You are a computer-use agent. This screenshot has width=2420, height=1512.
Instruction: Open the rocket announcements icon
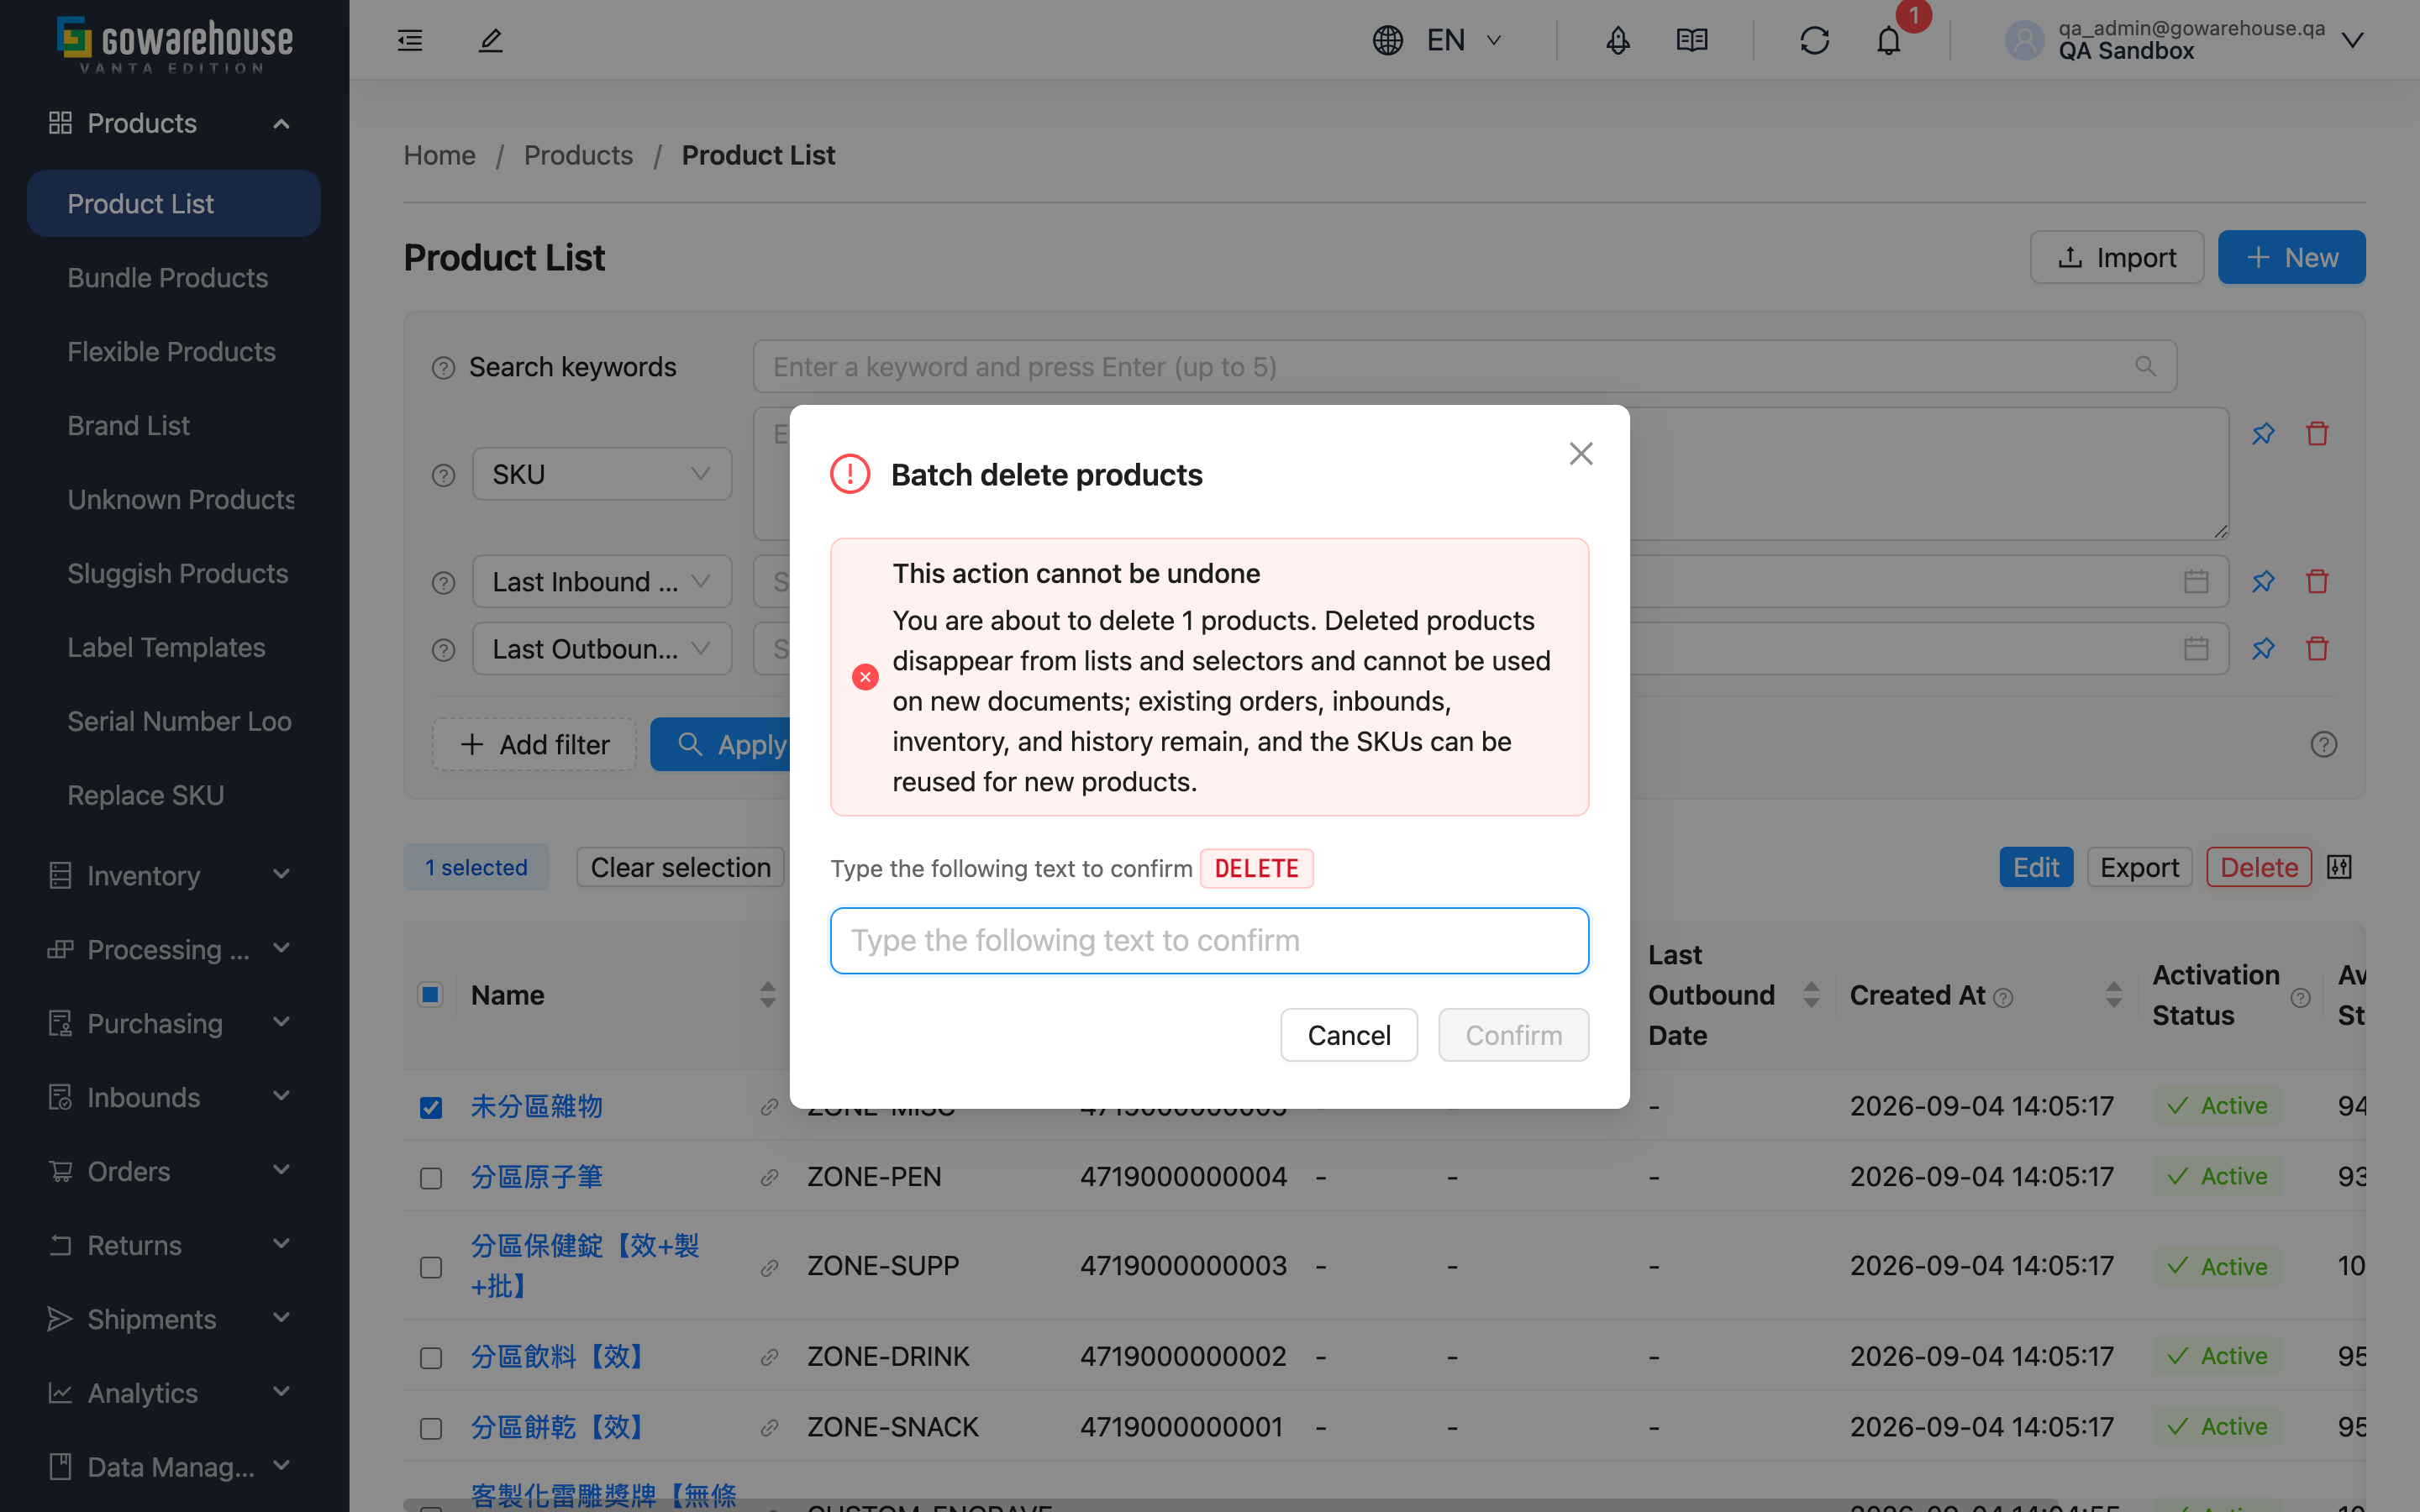tap(1617, 40)
